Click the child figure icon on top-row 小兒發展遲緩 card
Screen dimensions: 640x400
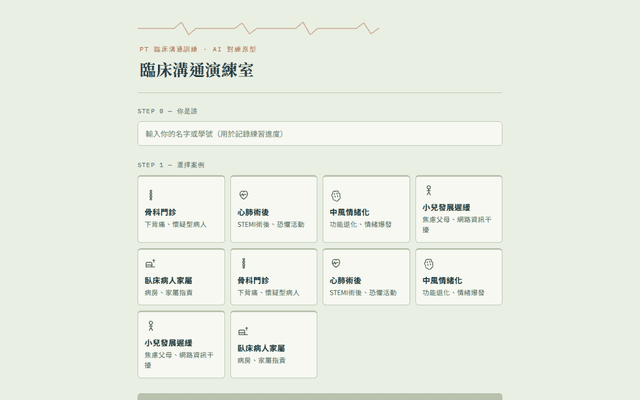(429, 190)
